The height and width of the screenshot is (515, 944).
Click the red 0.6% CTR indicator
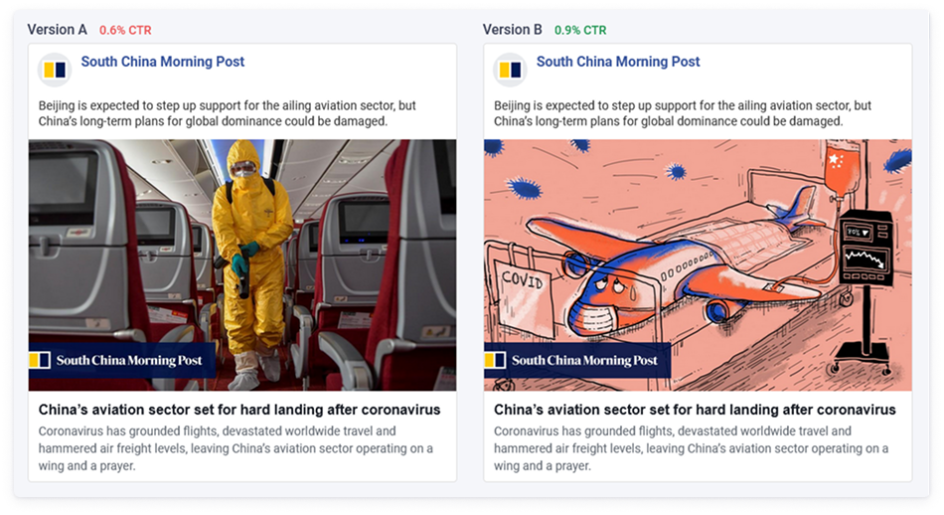pos(125,30)
